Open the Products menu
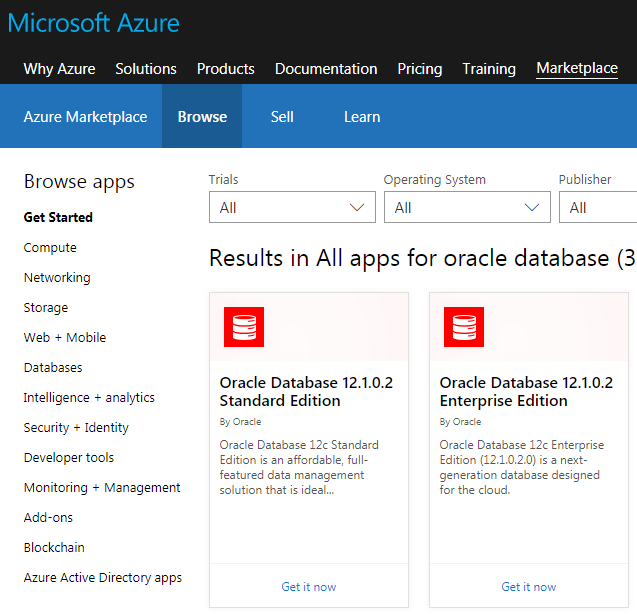Screen dimensions: 637x614 (225, 69)
